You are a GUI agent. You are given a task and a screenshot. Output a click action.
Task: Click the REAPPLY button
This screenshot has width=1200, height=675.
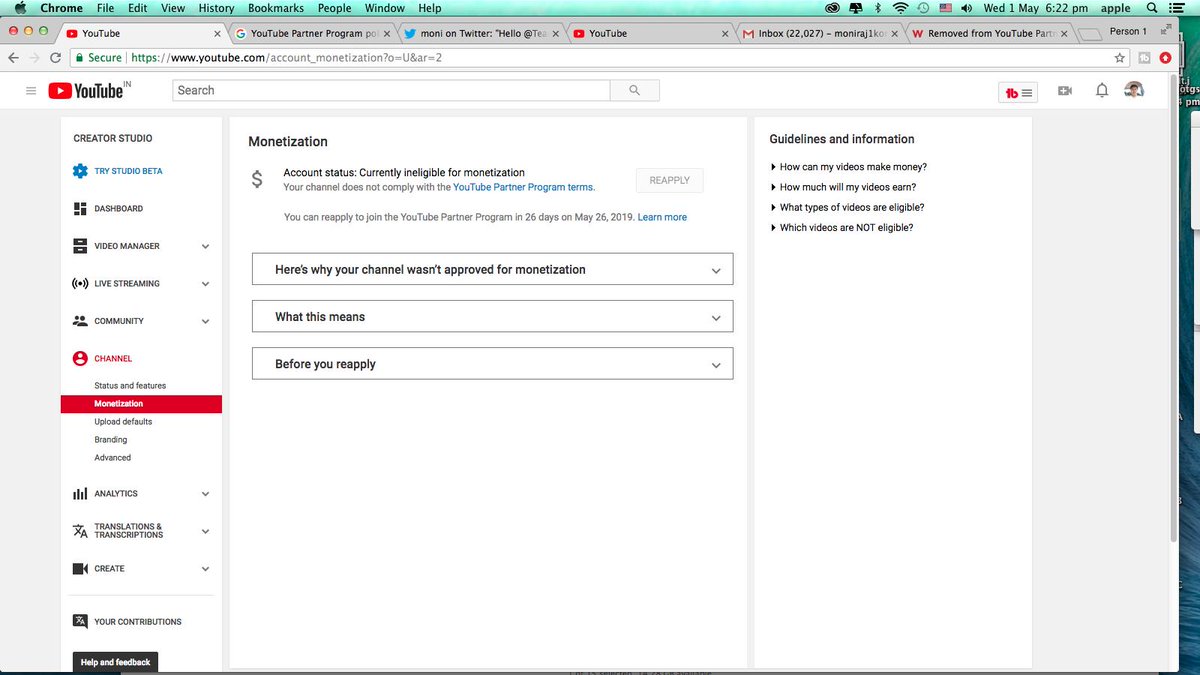pyautogui.click(x=670, y=181)
